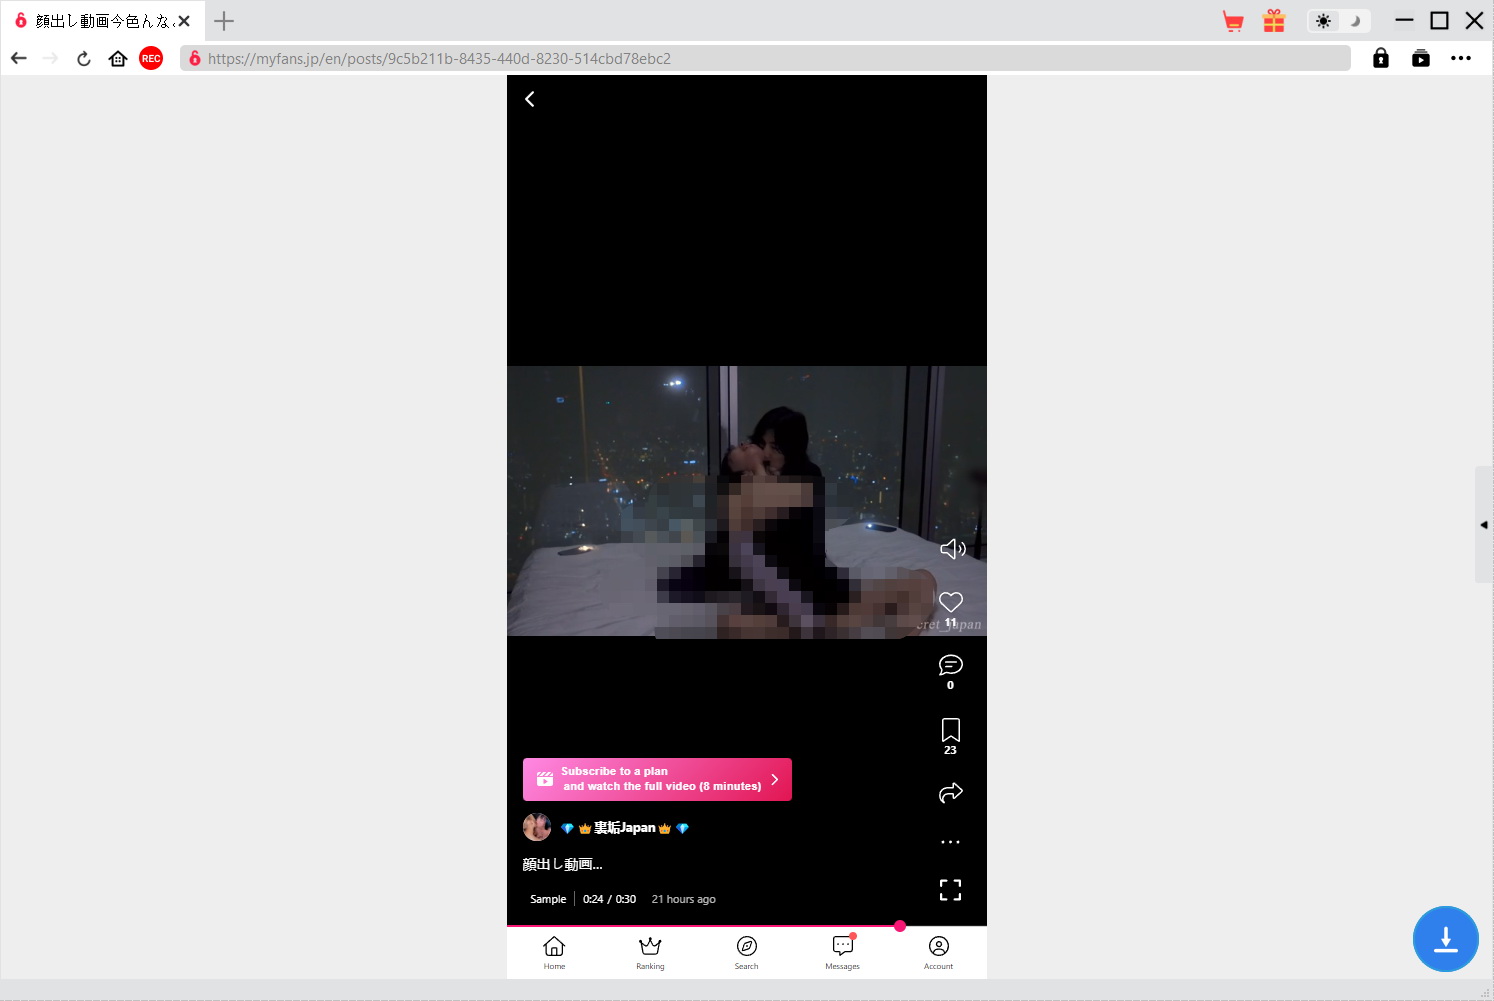Open creator name ending in Japan
The height and width of the screenshot is (1001, 1494).
point(625,828)
